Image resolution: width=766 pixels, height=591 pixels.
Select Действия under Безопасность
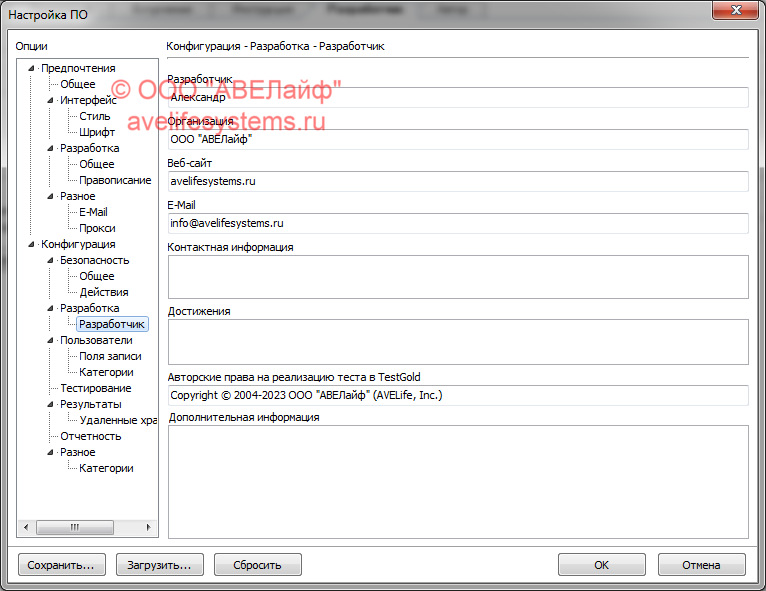(104, 292)
